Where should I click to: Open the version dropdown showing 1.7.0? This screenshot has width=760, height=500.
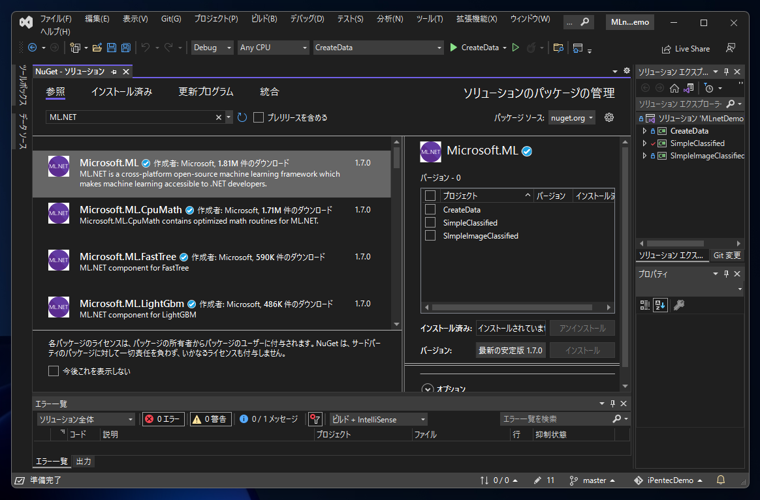(x=511, y=350)
